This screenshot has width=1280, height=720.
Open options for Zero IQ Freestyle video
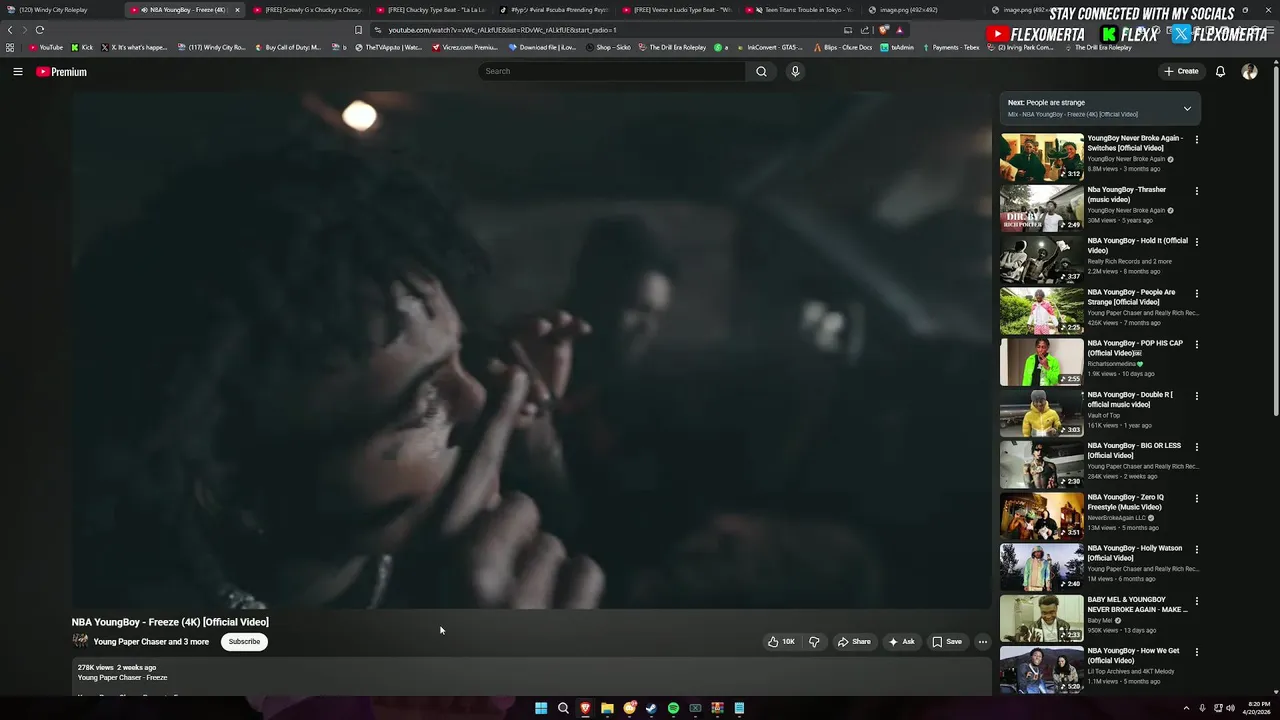[1196, 498]
